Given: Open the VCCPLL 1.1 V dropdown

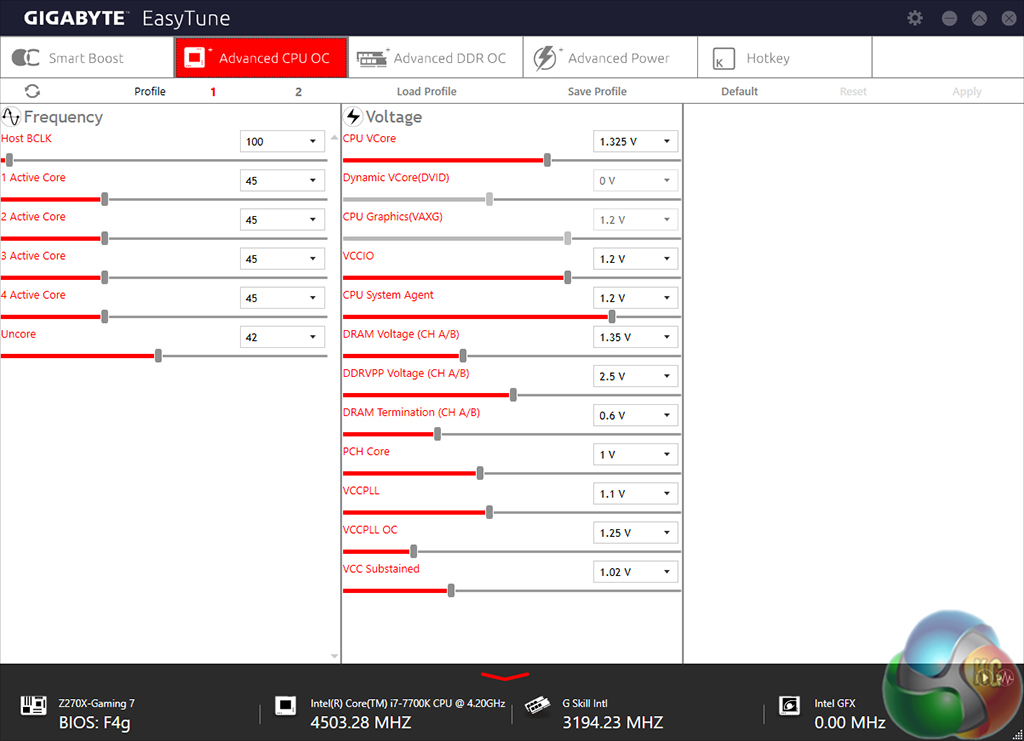Looking at the screenshot, I should tap(635, 494).
